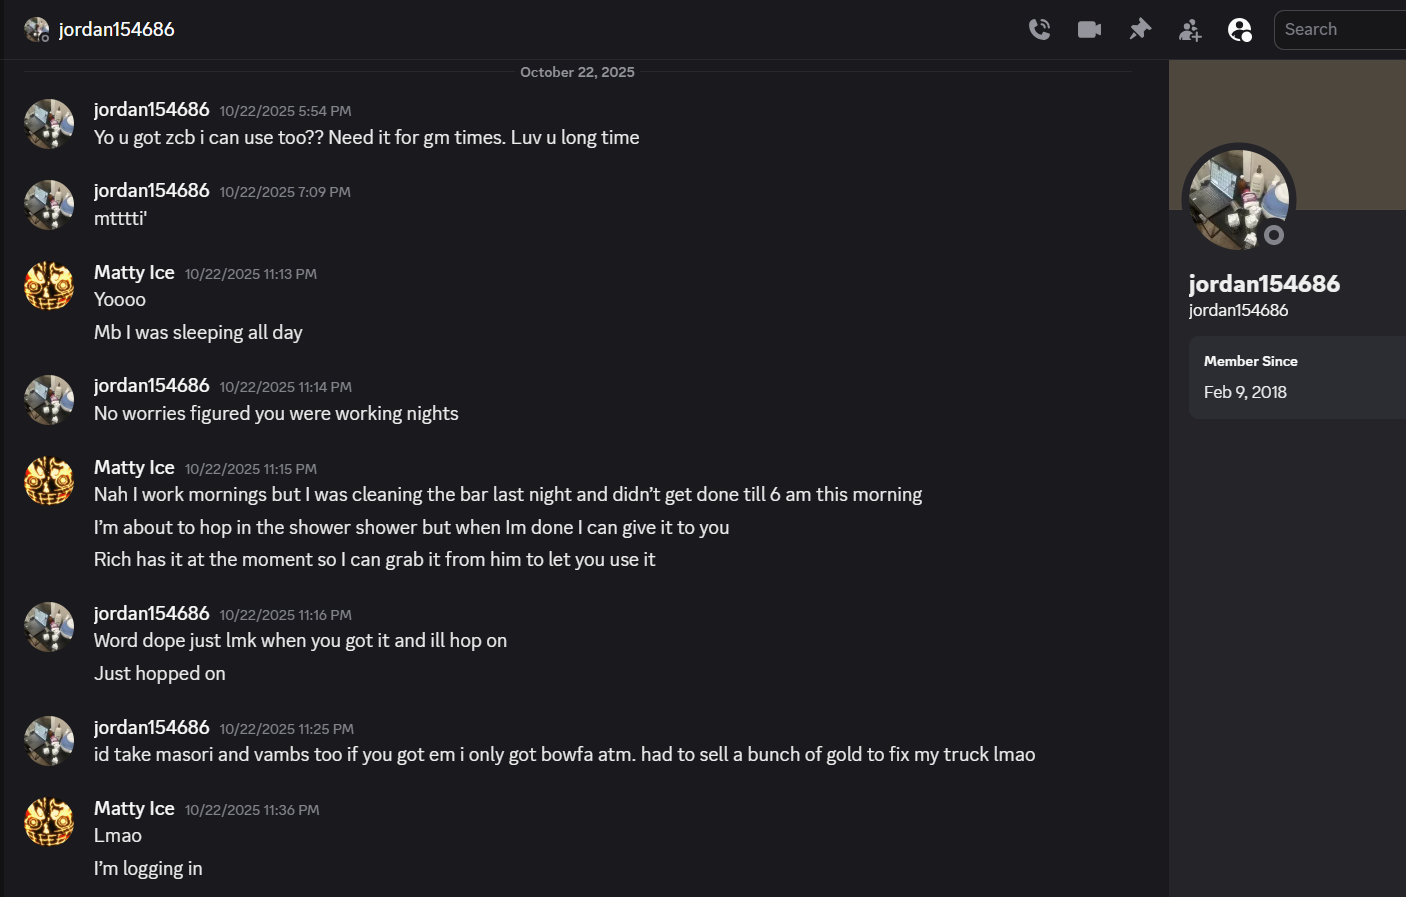Start a video call from the header
The height and width of the screenshot is (897, 1406).
pos(1089,29)
